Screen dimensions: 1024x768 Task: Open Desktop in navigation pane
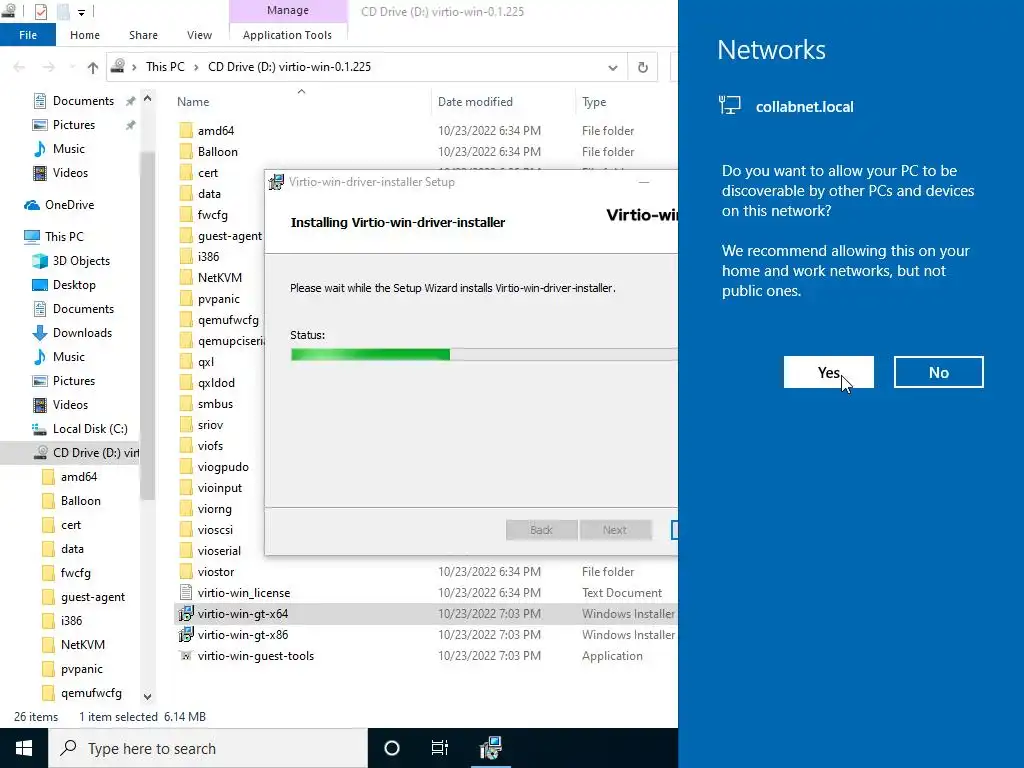[x=74, y=285]
